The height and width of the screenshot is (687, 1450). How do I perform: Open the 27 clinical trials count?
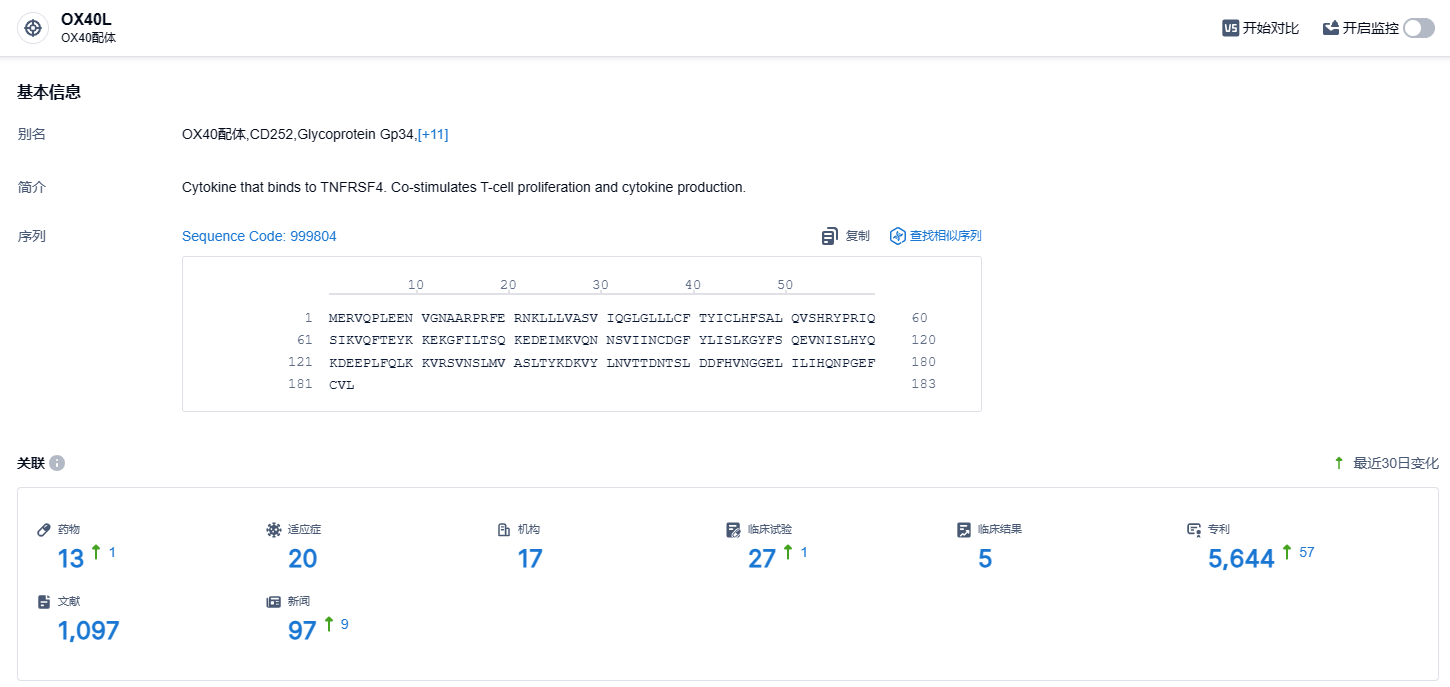click(x=762, y=559)
